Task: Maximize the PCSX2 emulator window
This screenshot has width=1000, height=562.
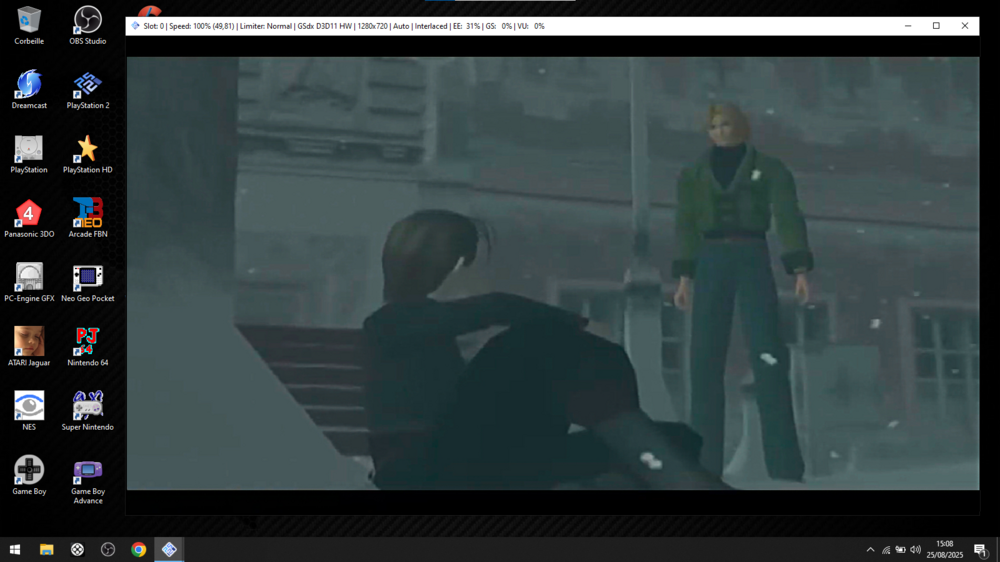Action: click(x=936, y=26)
